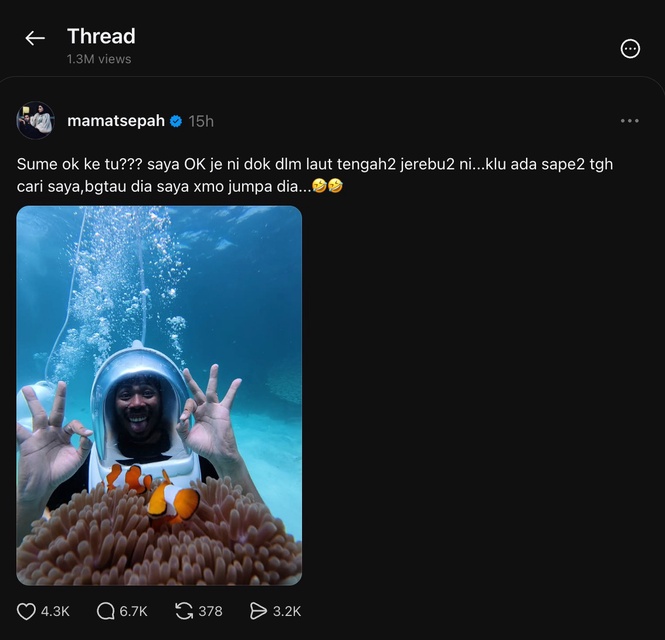
Task: Open mamatsepah's profile picture
Action: point(36,120)
